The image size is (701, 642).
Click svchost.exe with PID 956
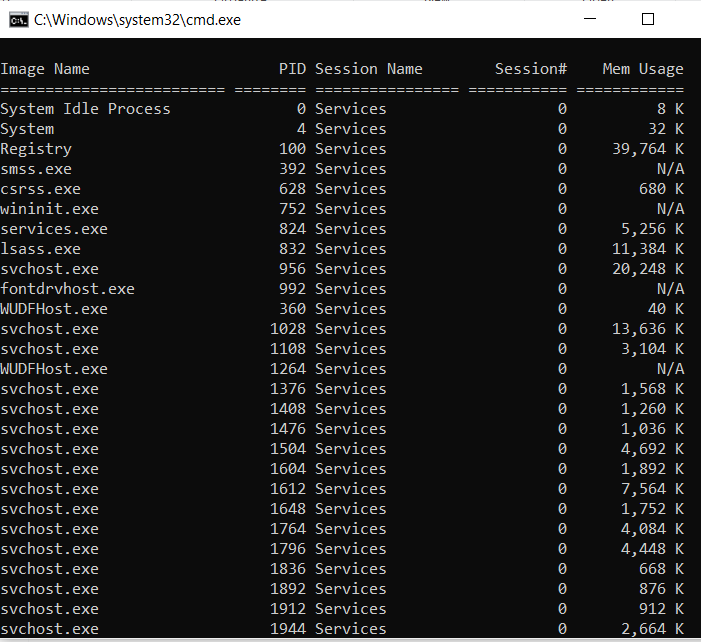pyautogui.click(x=50, y=269)
